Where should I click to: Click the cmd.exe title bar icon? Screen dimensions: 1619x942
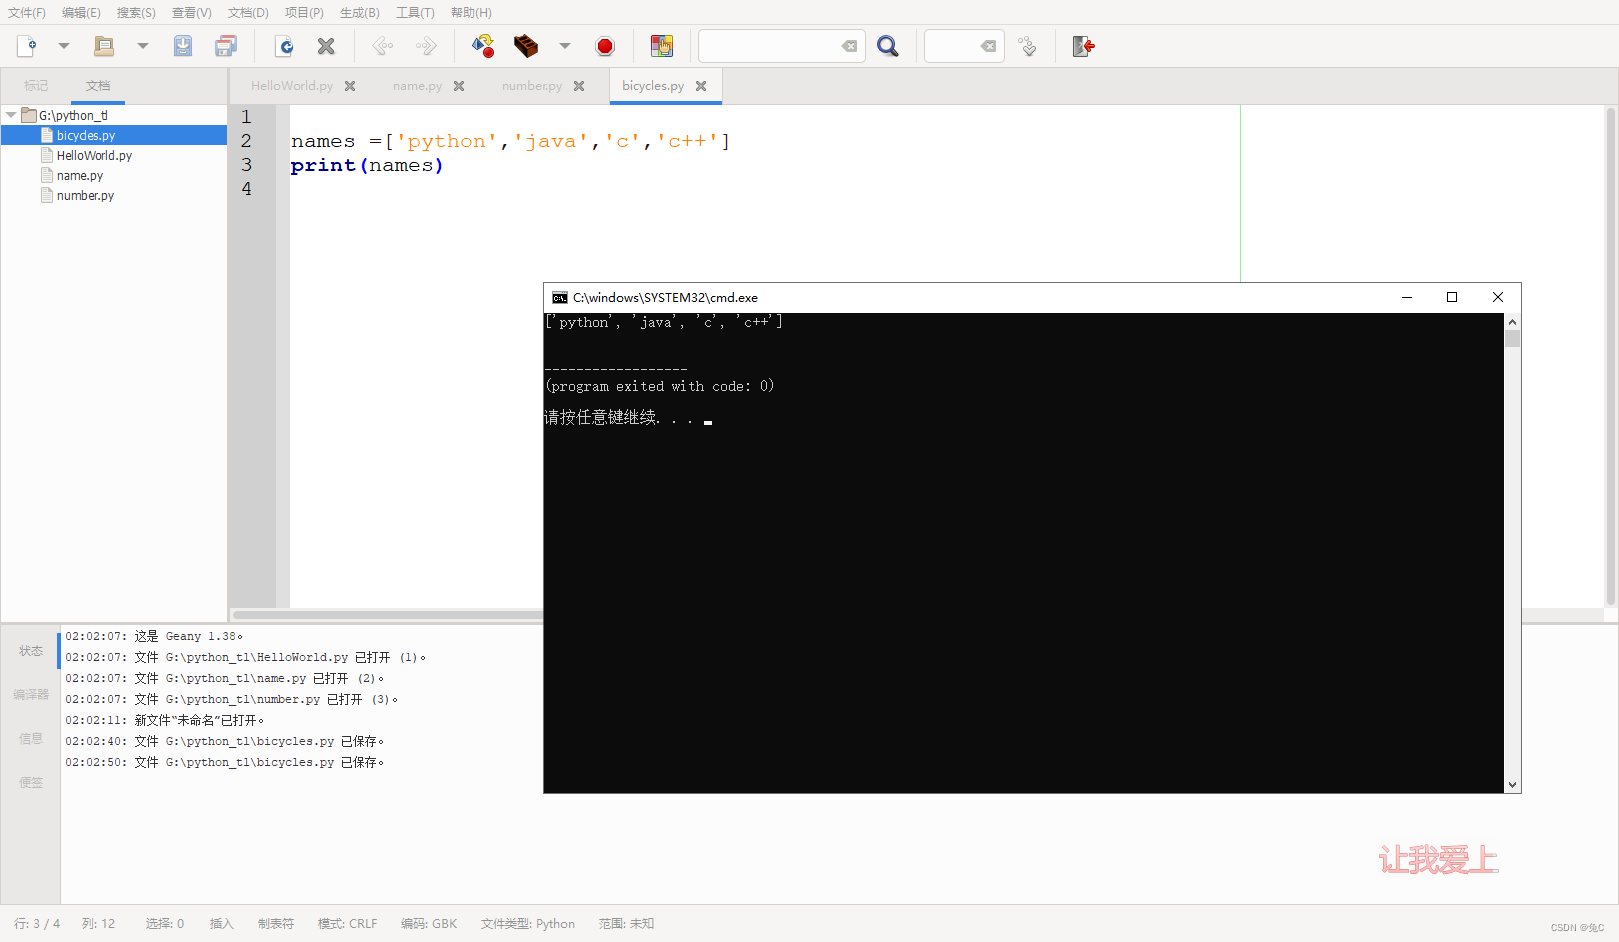coord(560,298)
